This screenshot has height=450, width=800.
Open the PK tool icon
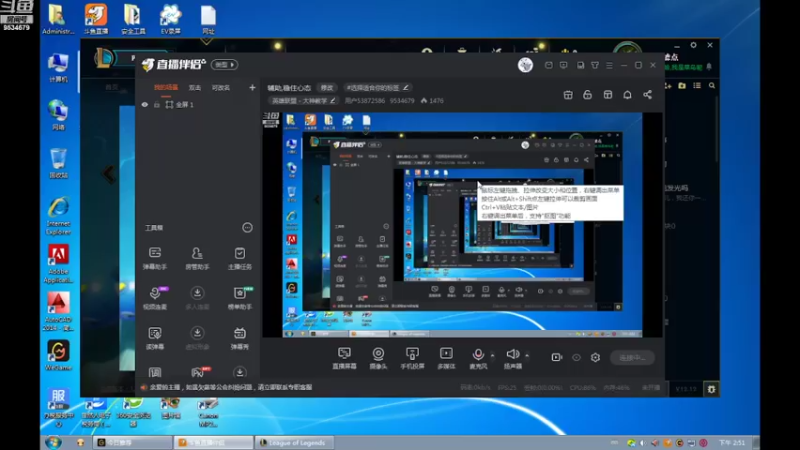tap(198, 372)
